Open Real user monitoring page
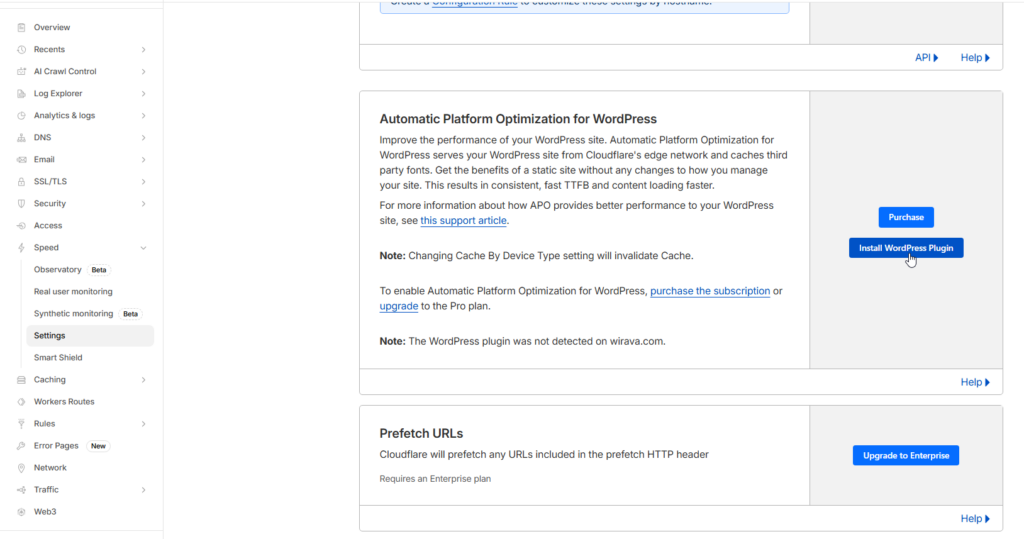Screen dimensions: 1024x539 tap(73, 291)
